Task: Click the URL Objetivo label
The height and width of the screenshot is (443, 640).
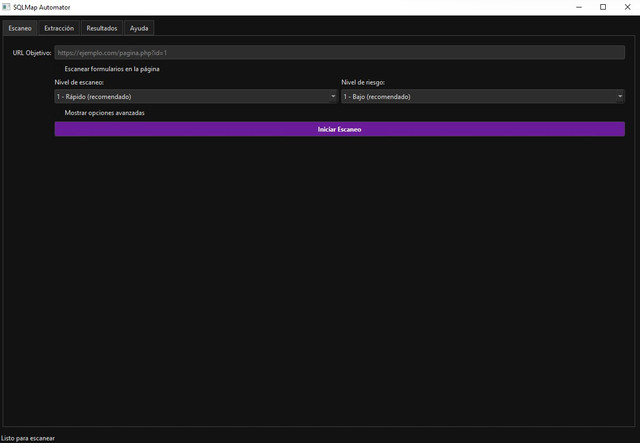Action: 32,53
